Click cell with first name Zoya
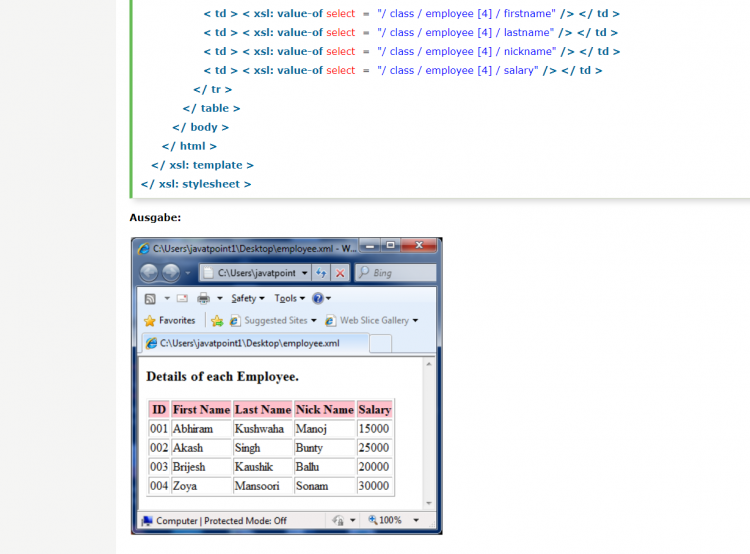 point(201,486)
